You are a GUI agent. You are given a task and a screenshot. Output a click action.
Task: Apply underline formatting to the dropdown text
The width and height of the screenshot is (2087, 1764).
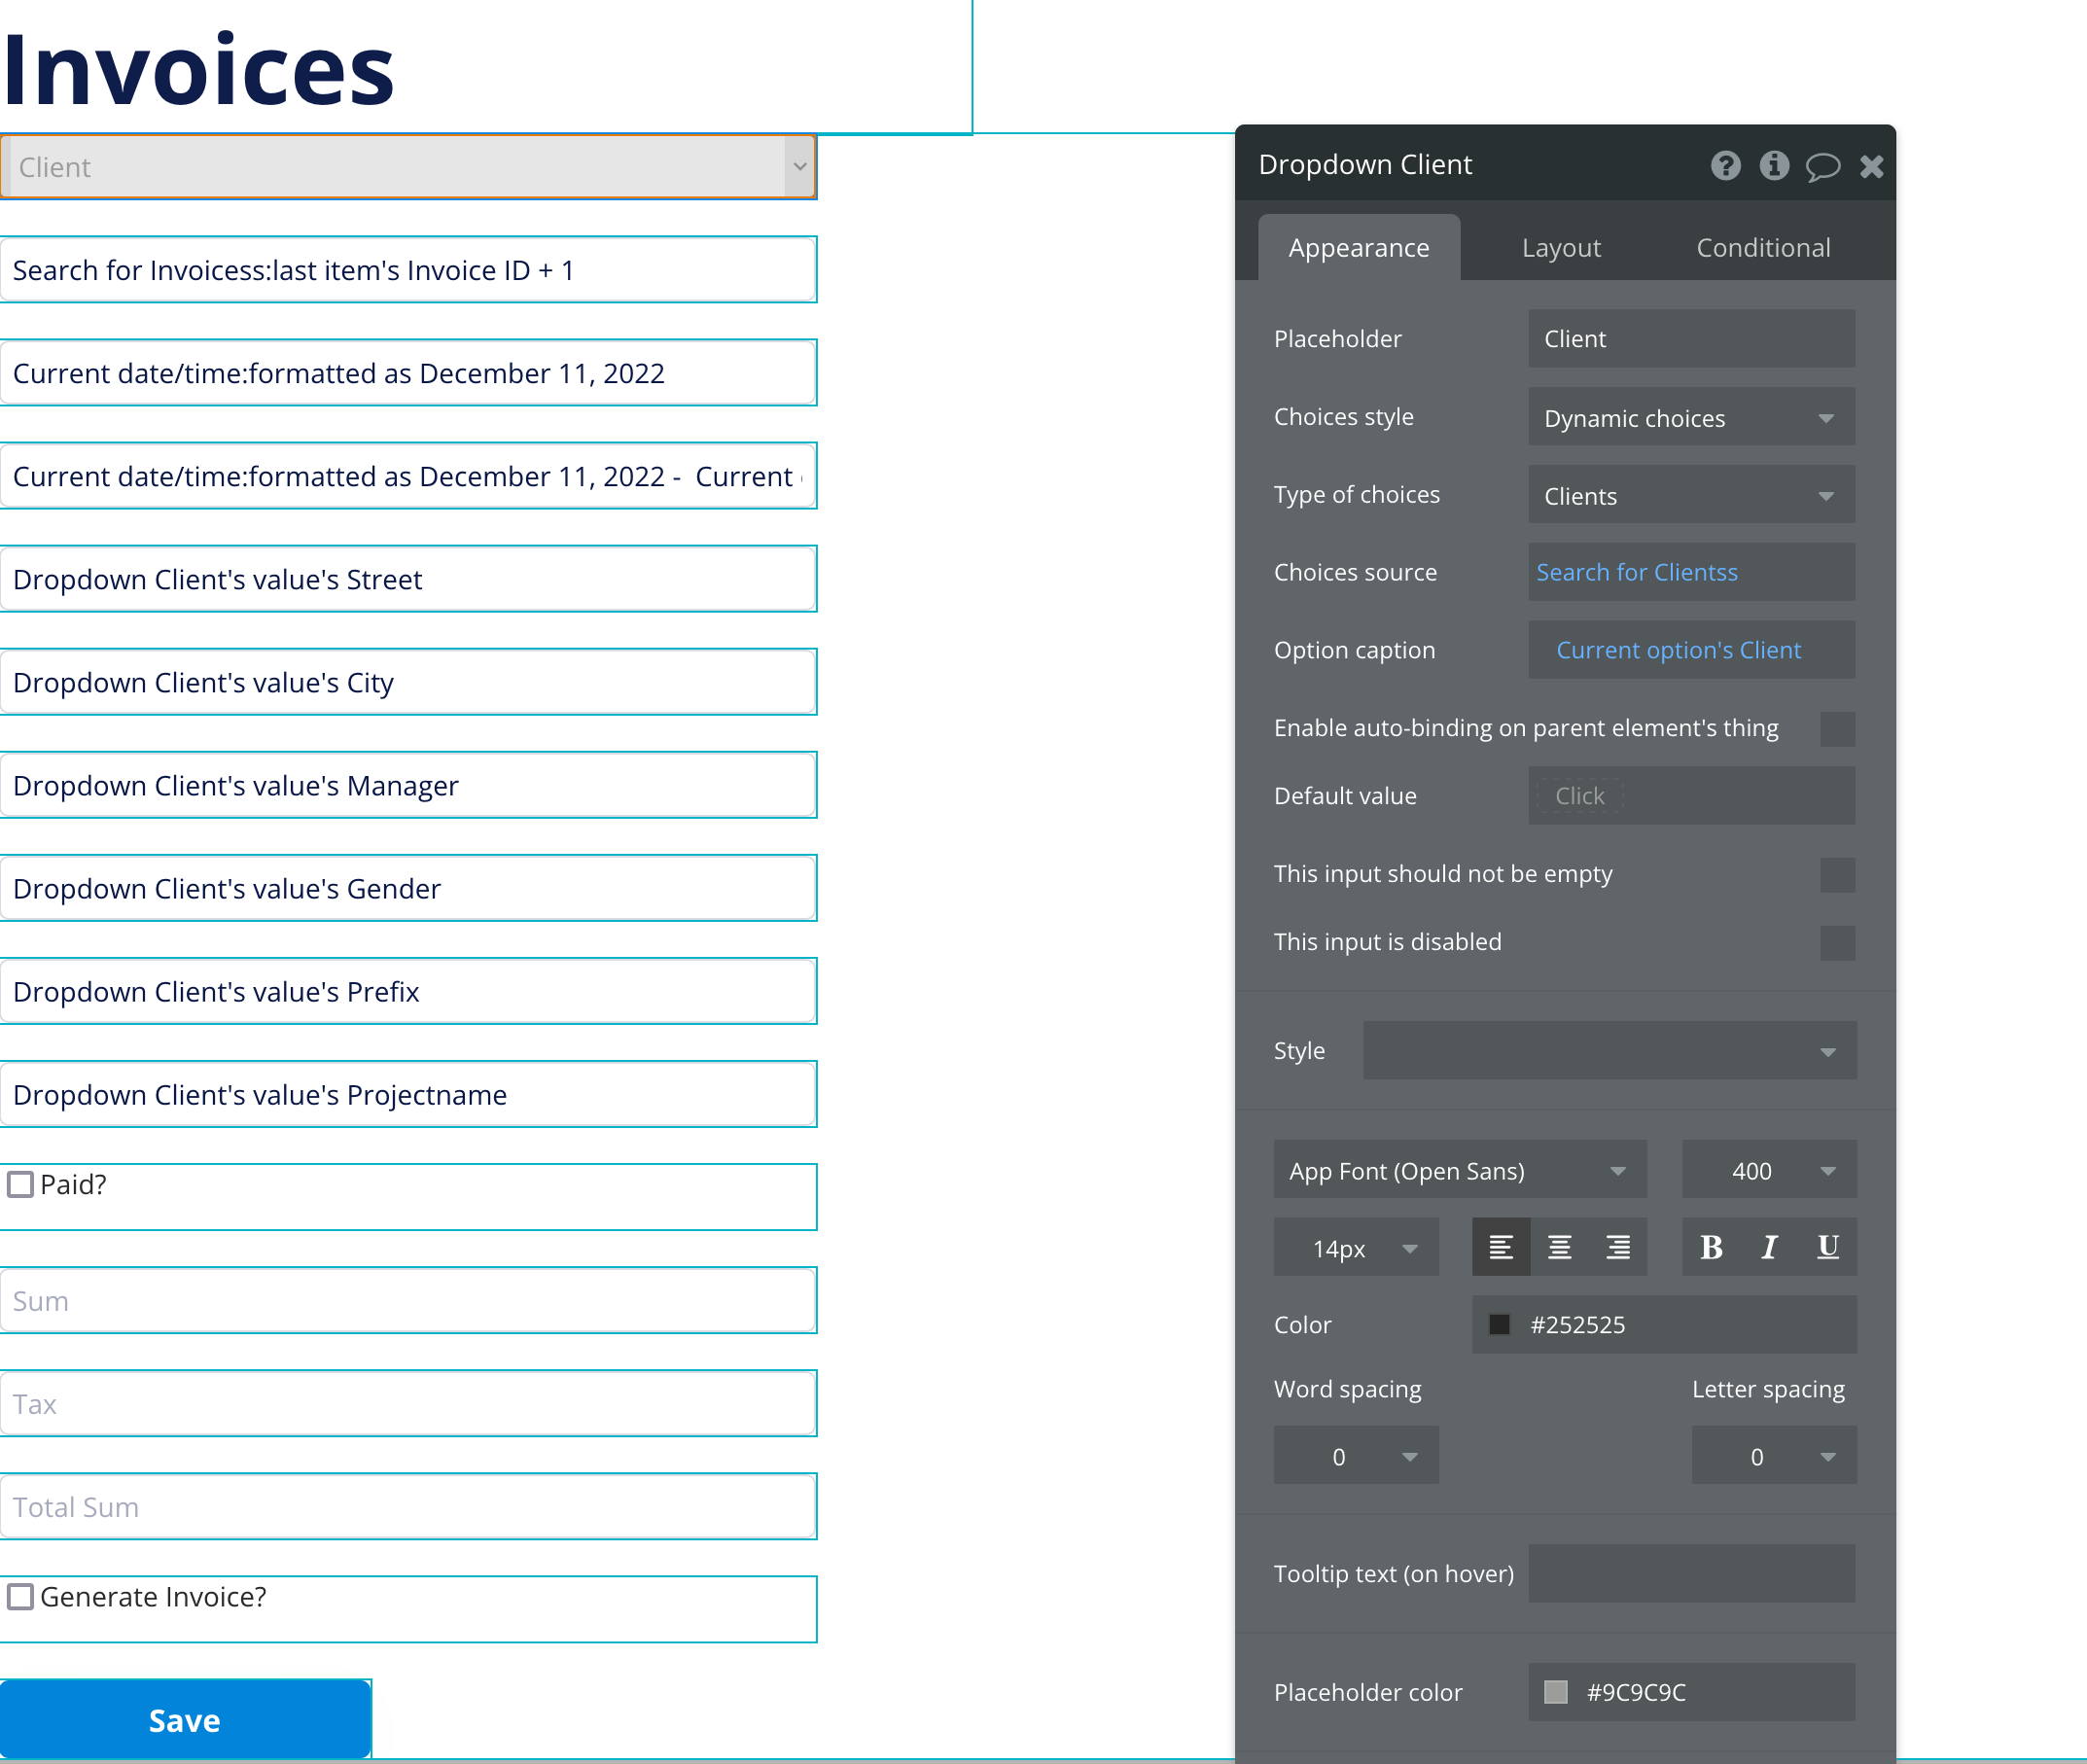click(x=1827, y=1247)
